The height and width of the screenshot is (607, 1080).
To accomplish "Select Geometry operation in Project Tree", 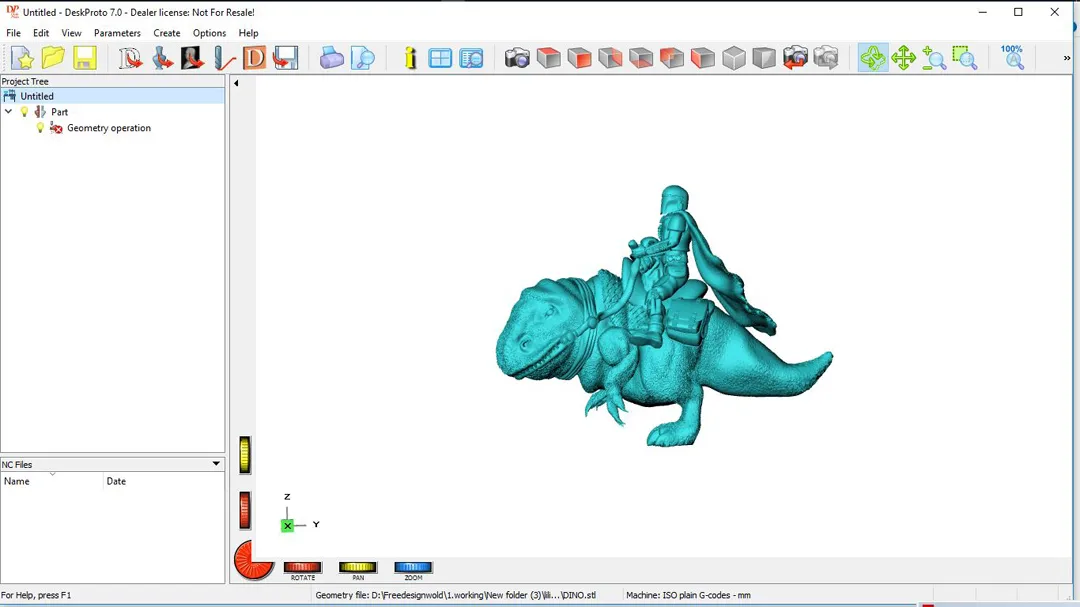I will pos(109,127).
